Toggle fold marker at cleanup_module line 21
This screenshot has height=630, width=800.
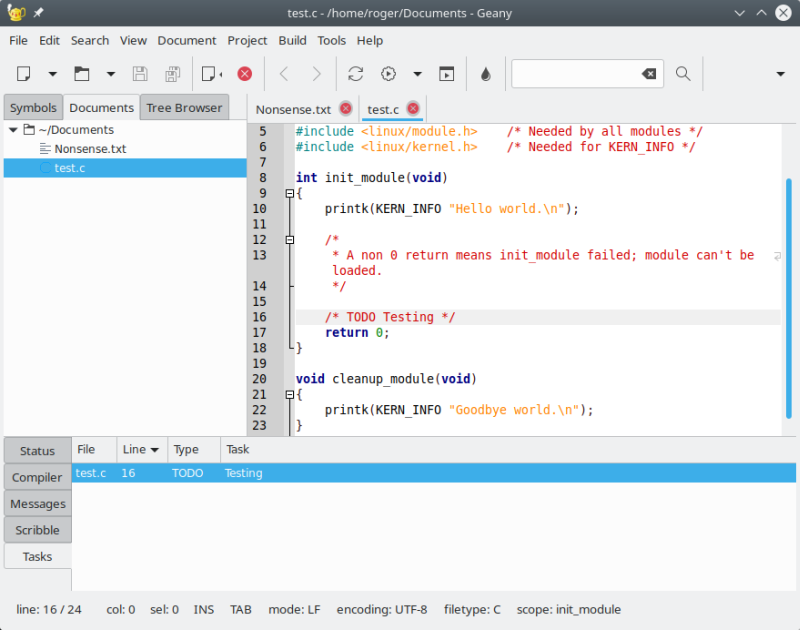point(290,395)
